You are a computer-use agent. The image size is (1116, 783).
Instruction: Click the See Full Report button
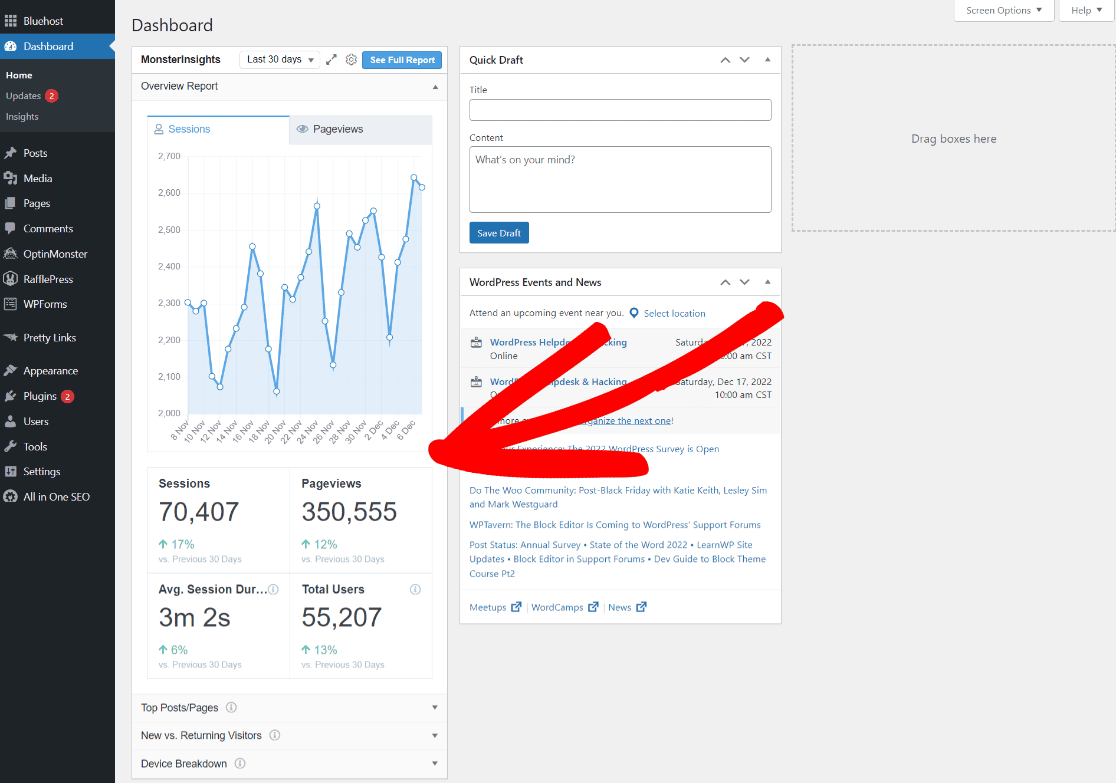click(x=401, y=60)
